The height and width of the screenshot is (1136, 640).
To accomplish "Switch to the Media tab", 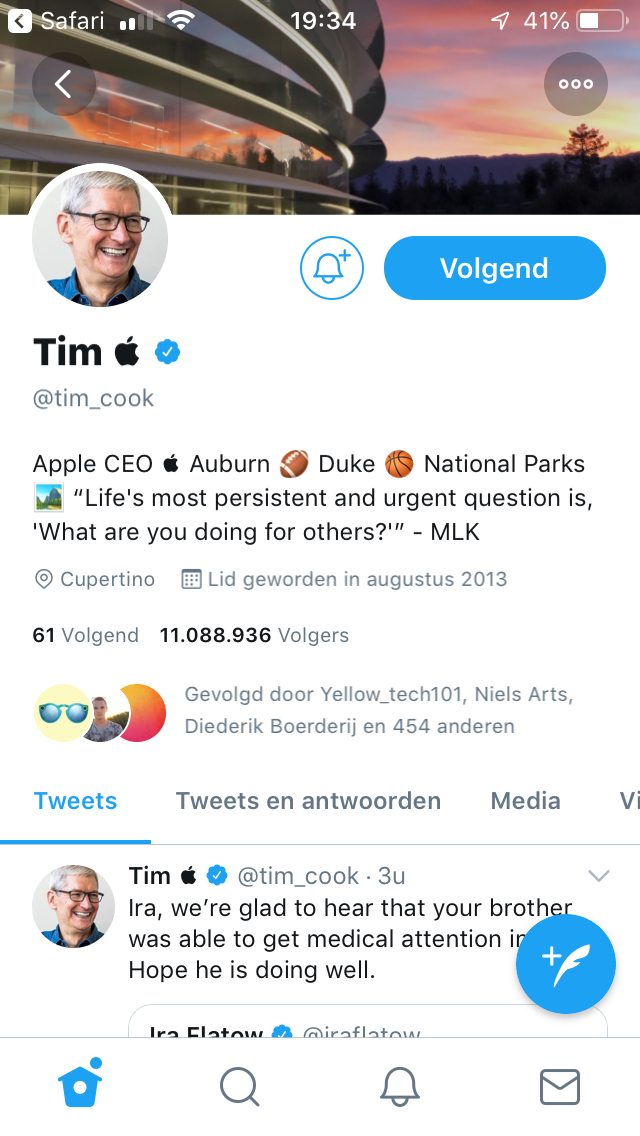I will click(525, 800).
